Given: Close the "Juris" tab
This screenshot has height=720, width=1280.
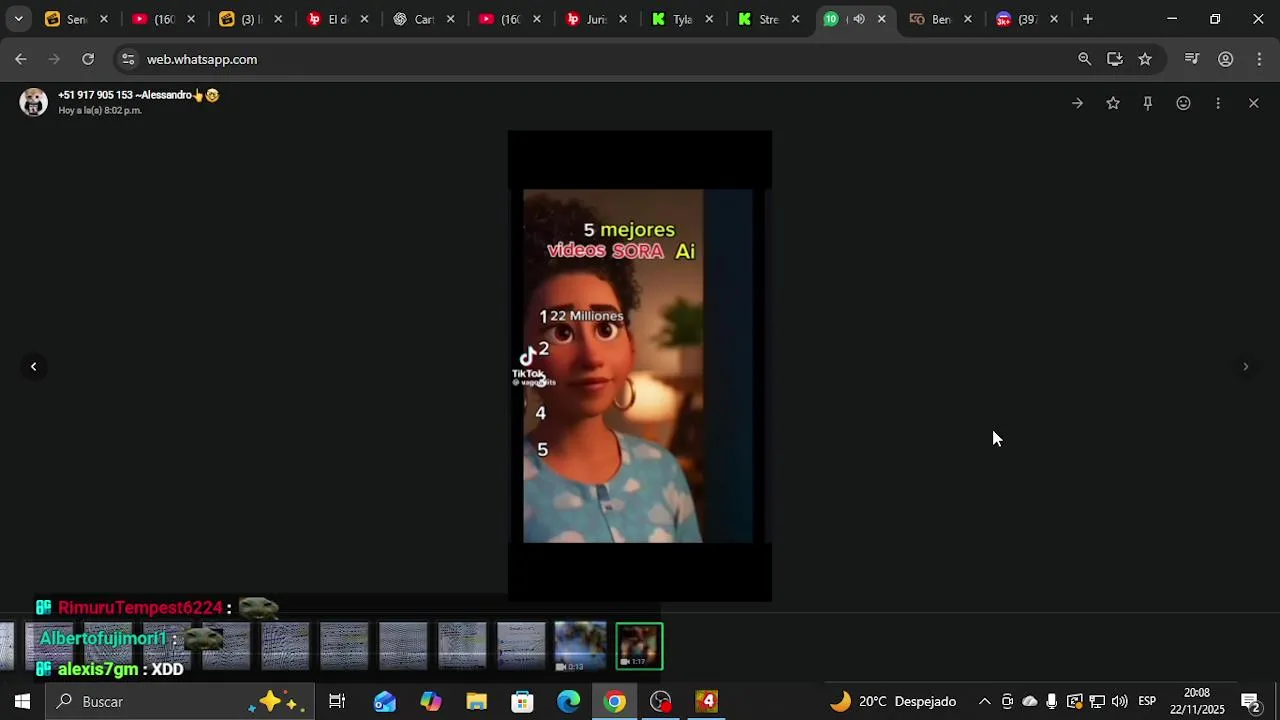Looking at the screenshot, I should pyautogui.click(x=623, y=19).
